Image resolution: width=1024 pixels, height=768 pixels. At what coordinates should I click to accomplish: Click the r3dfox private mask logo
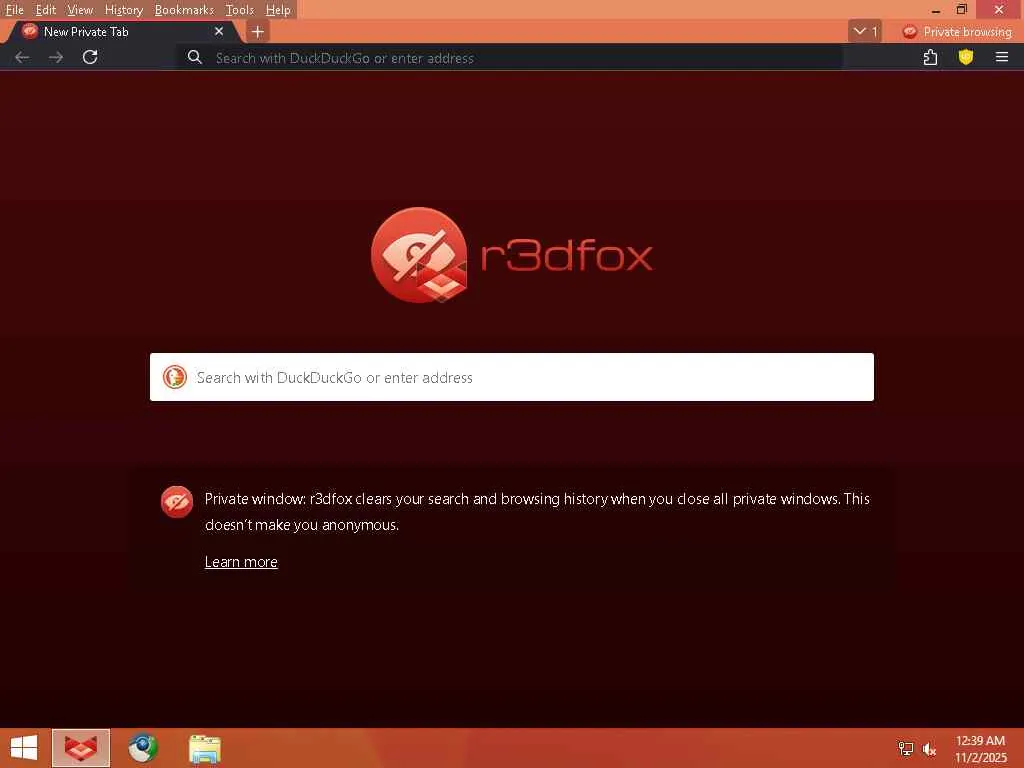pyautogui.click(x=419, y=255)
